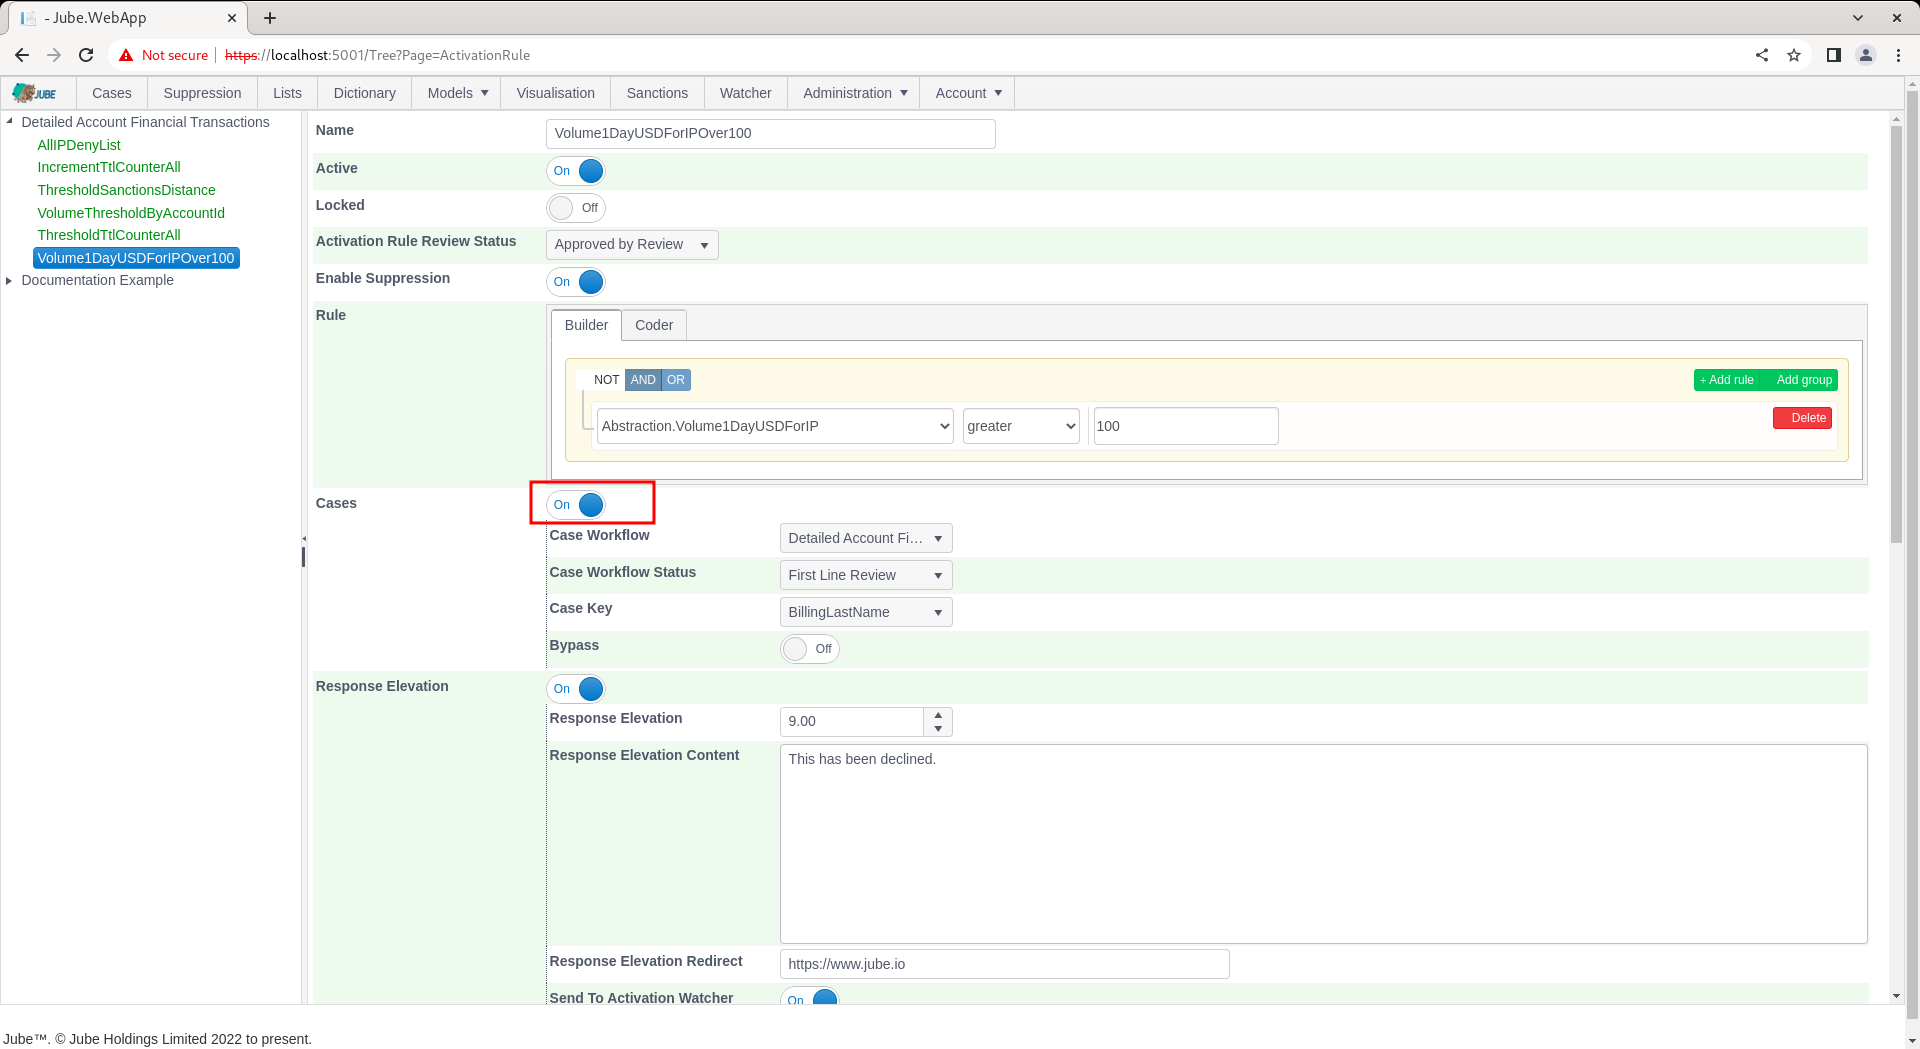The width and height of the screenshot is (1920, 1049).
Task: Click the rule value field containing 100
Action: (1186, 426)
